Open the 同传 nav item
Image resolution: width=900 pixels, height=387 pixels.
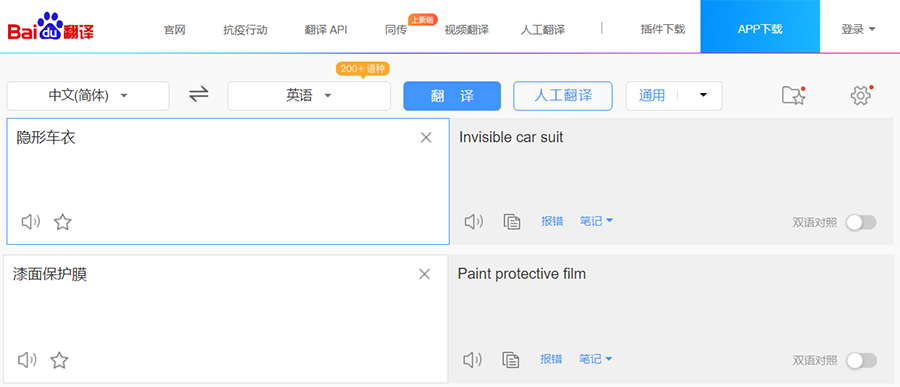(396, 30)
